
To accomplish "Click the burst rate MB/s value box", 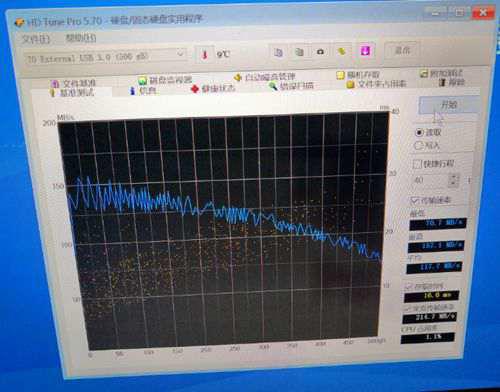I will click(429, 317).
